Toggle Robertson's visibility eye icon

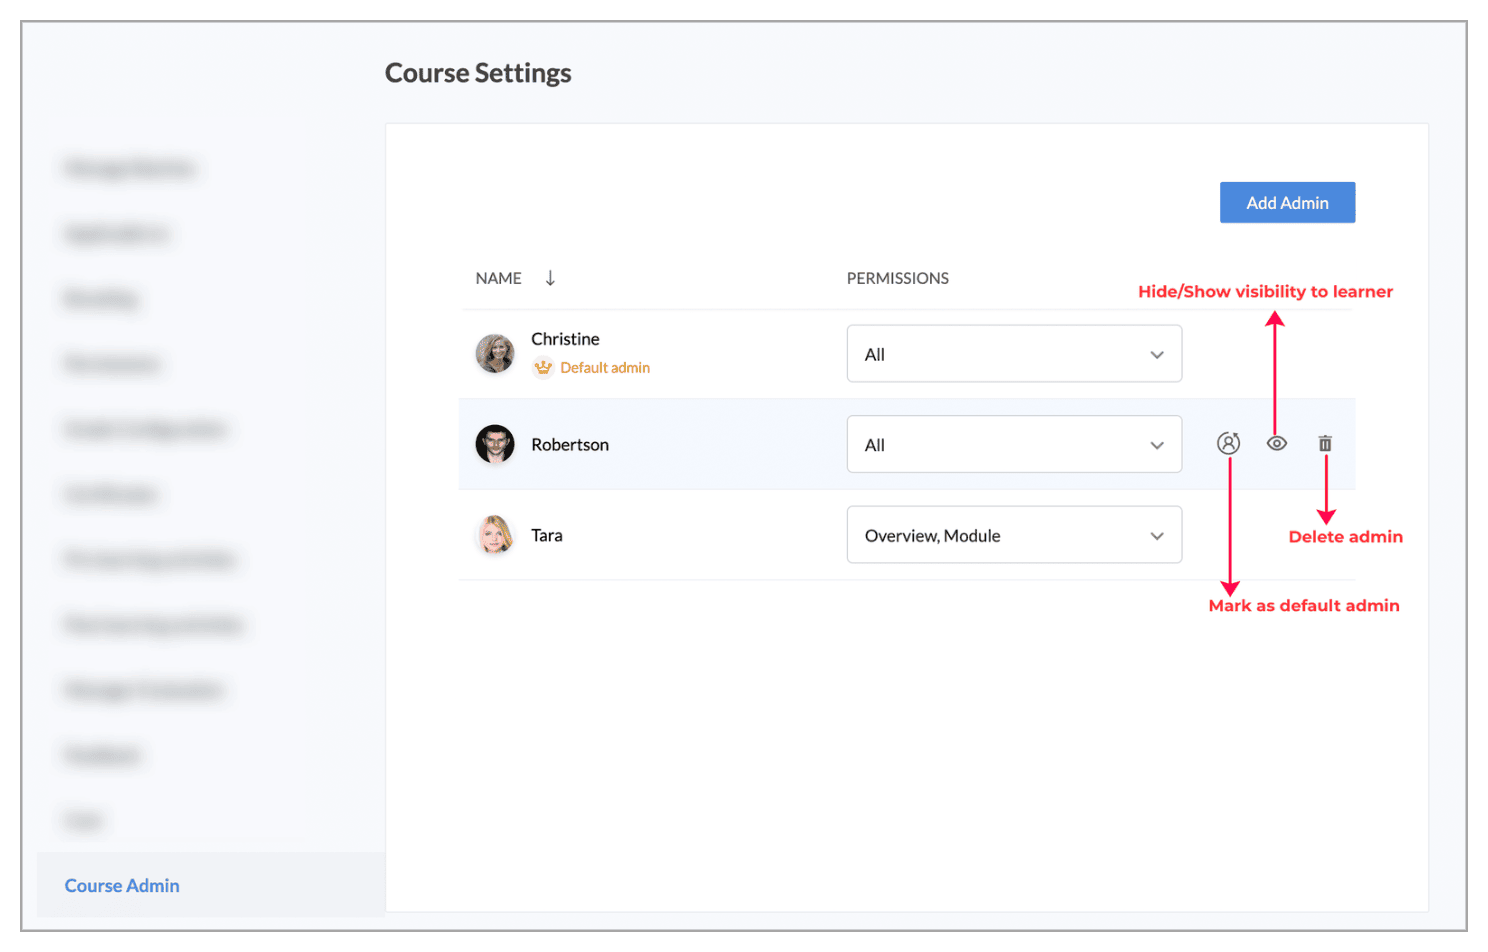[1277, 443]
